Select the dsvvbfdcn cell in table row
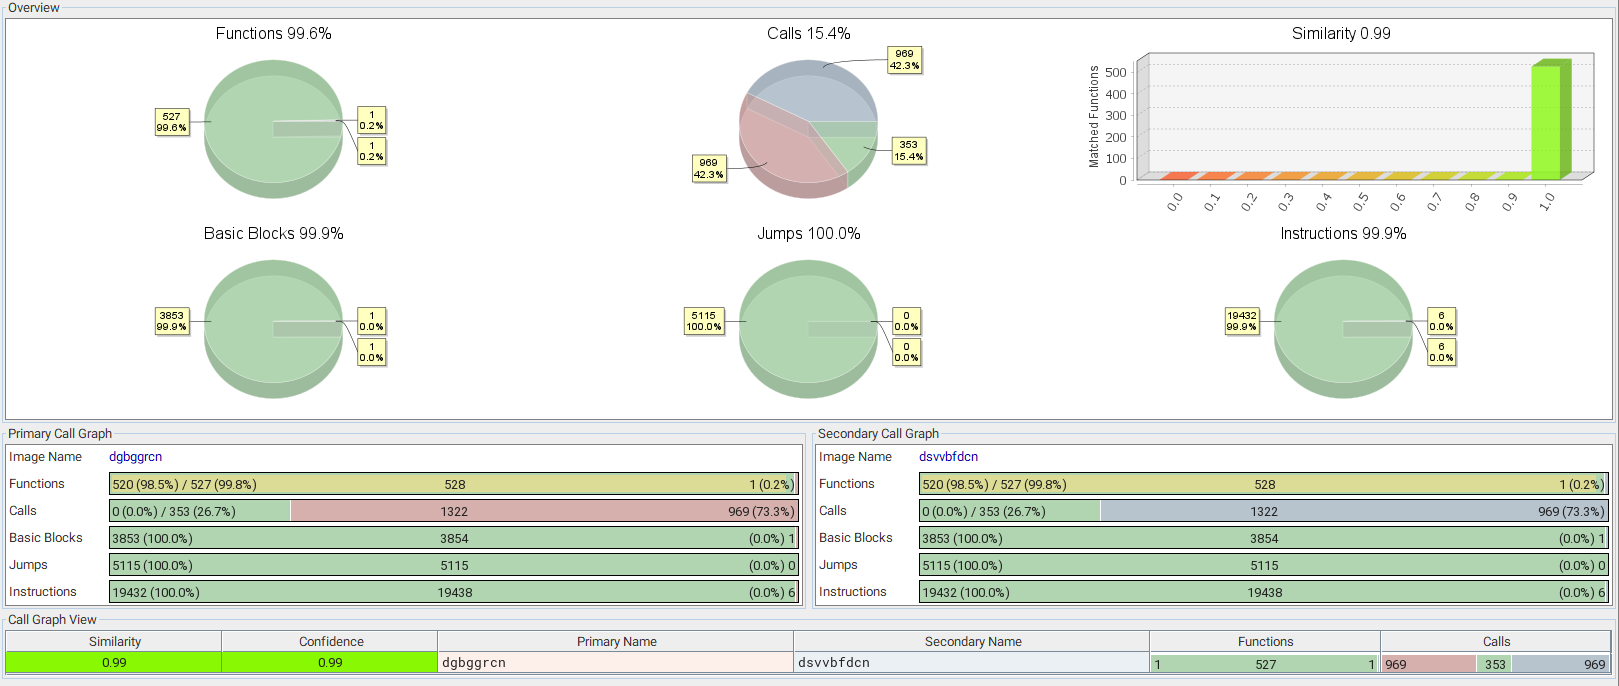The width and height of the screenshot is (1619, 686). [x=972, y=663]
